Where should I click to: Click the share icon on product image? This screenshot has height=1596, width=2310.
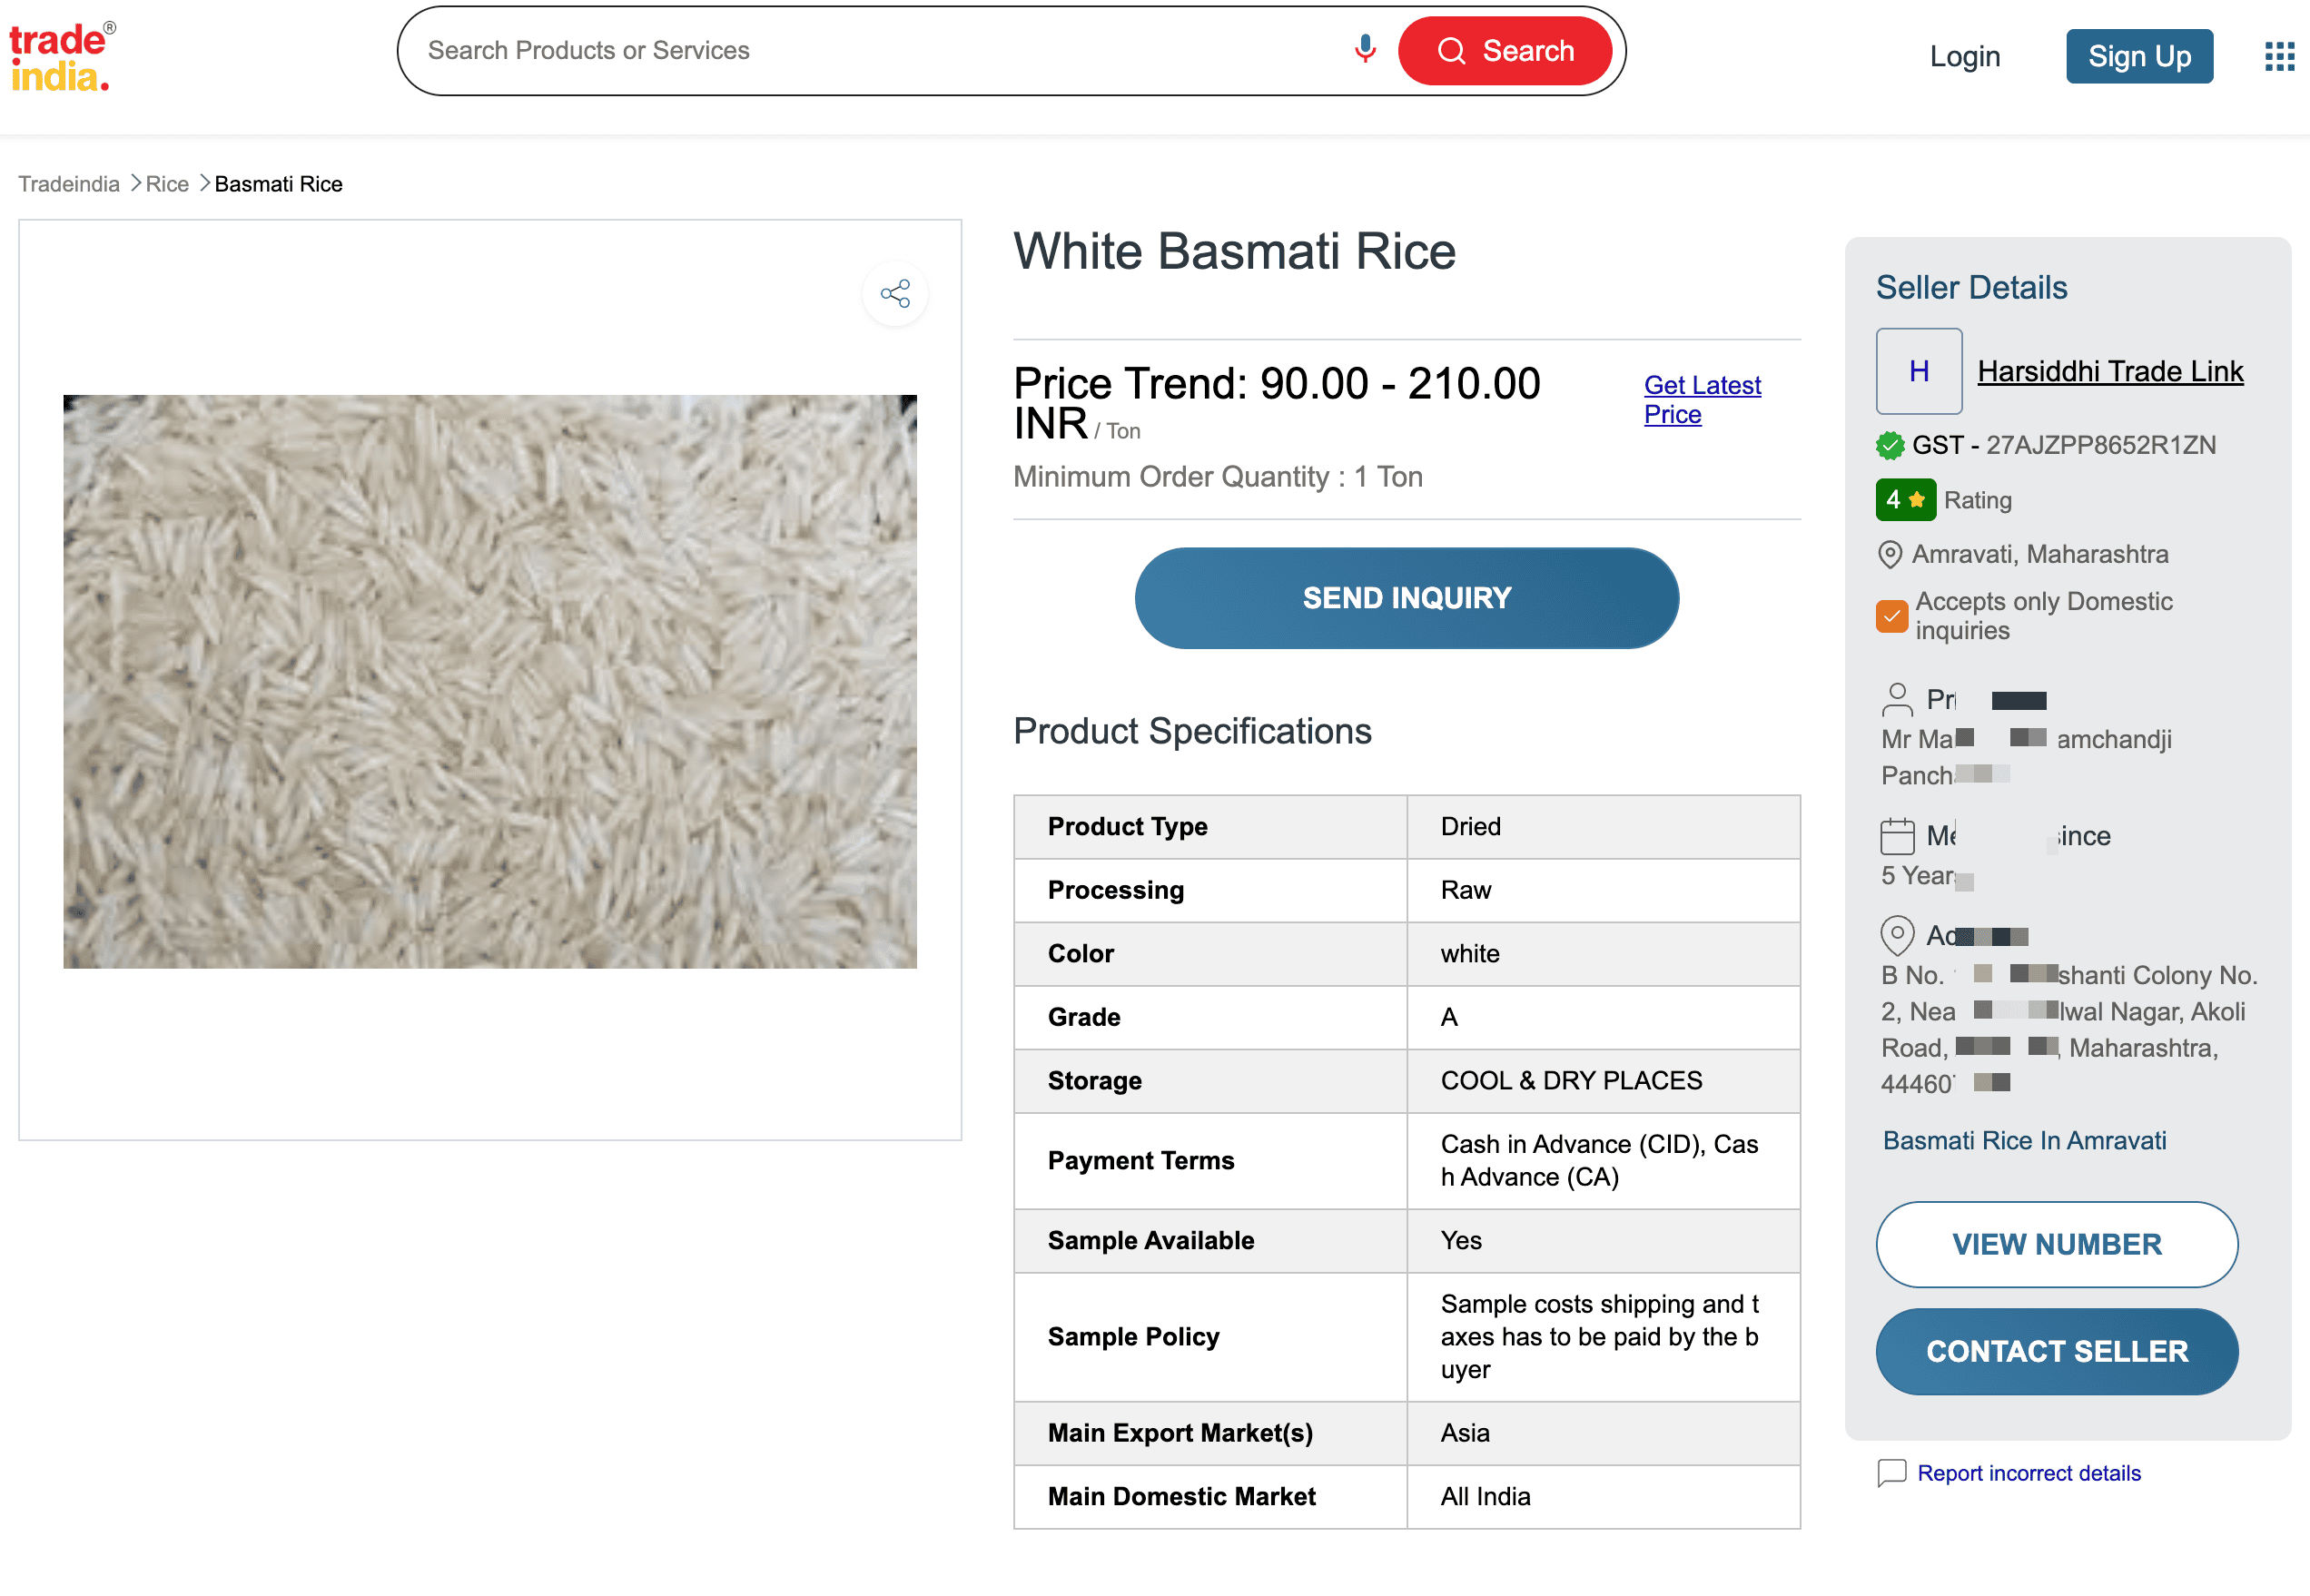click(x=895, y=293)
